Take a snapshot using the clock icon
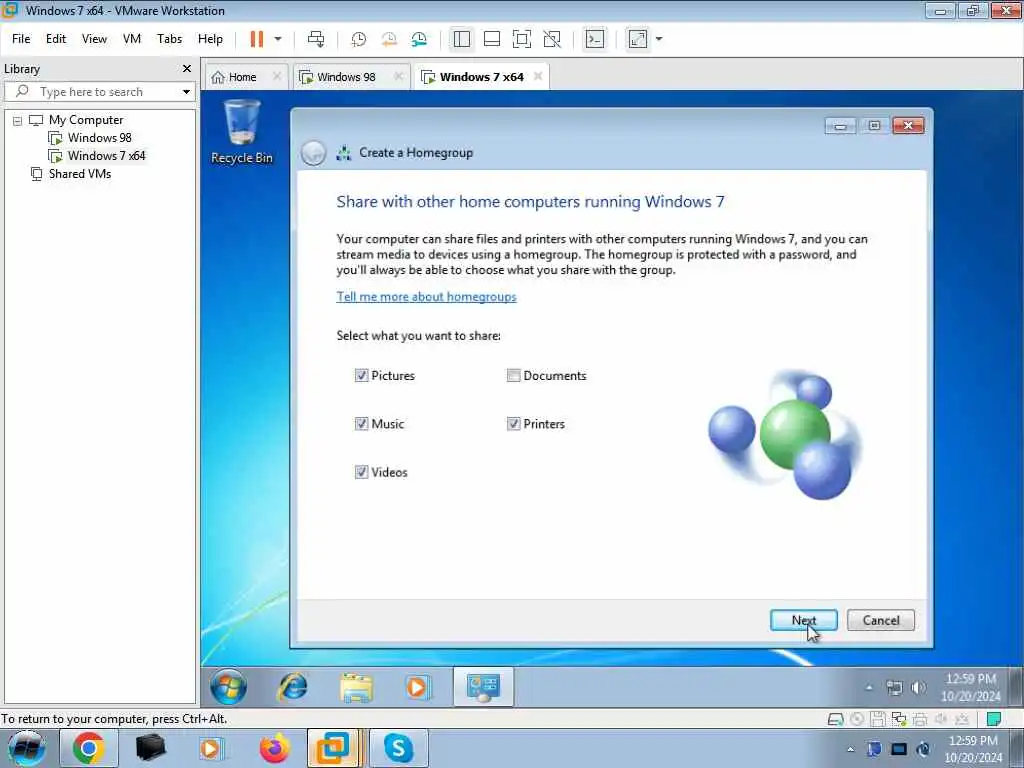1024x768 pixels. point(359,39)
